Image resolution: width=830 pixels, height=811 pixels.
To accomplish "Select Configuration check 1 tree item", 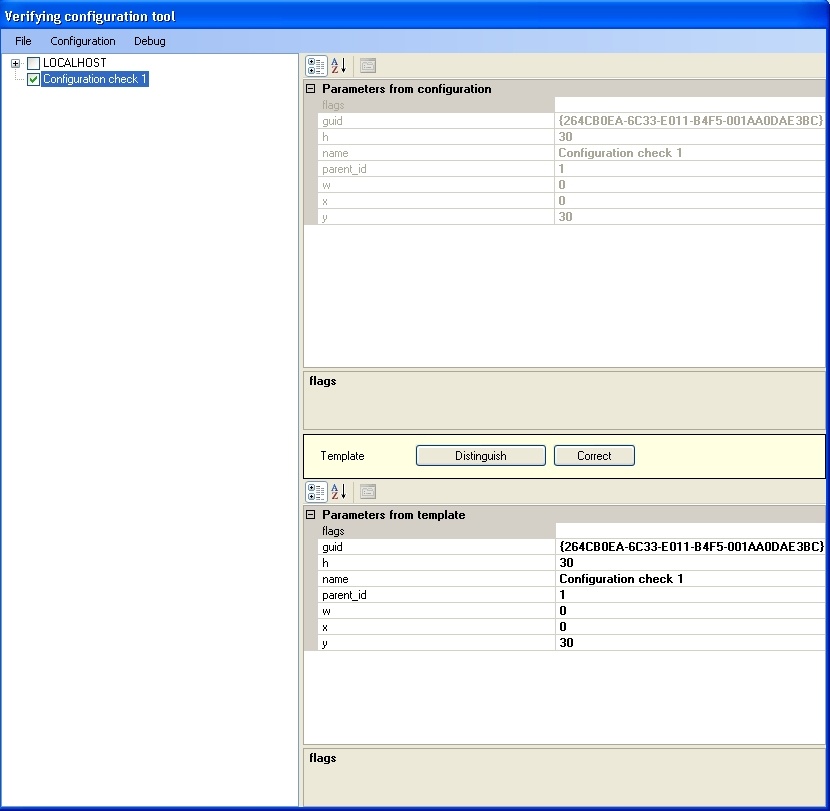I will coord(95,79).
